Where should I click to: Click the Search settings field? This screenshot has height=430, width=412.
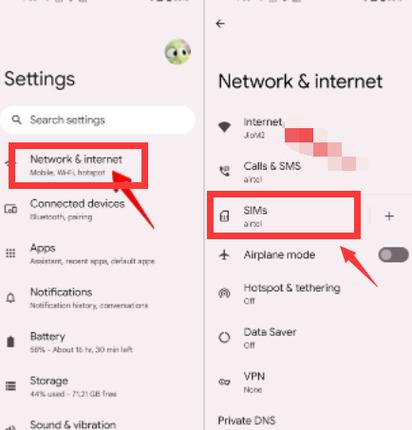tap(98, 120)
